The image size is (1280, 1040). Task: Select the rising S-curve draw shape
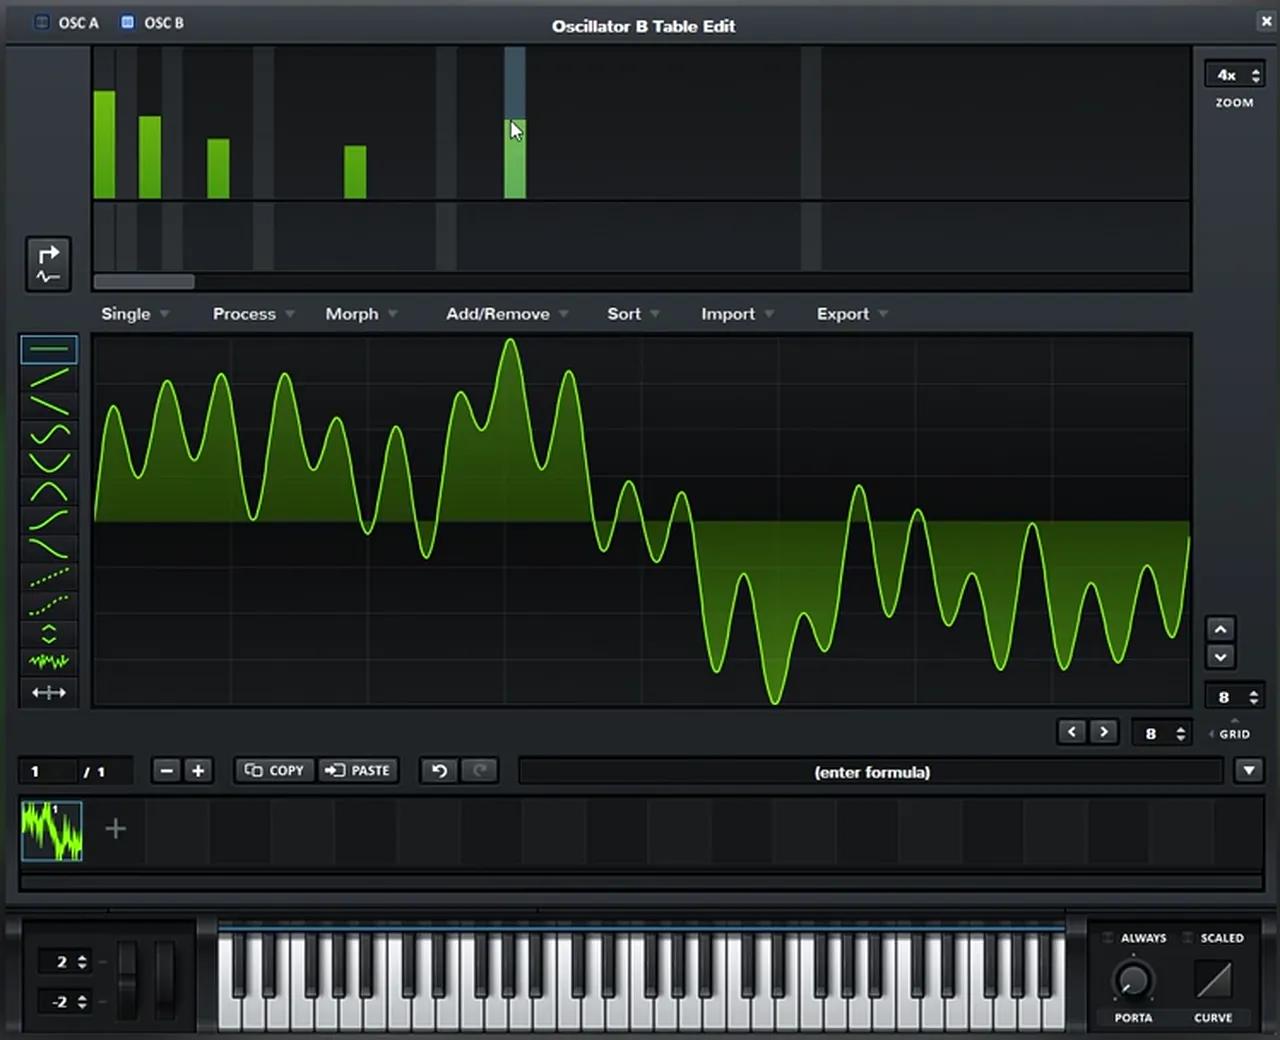point(48,519)
